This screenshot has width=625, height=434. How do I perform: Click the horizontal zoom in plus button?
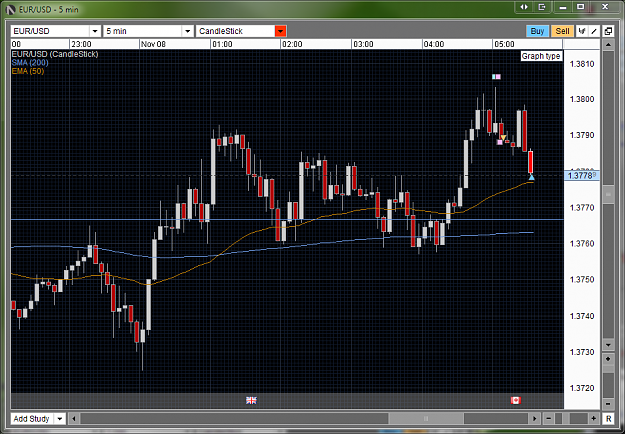594,419
